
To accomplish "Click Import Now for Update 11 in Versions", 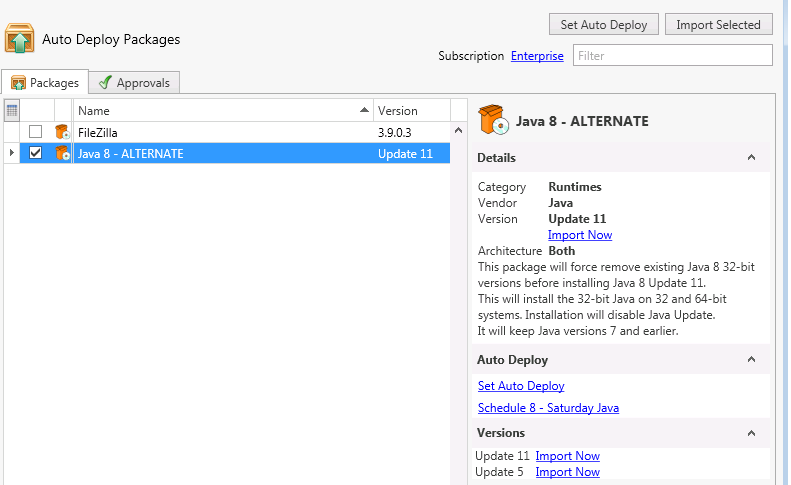I will pos(567,456).
